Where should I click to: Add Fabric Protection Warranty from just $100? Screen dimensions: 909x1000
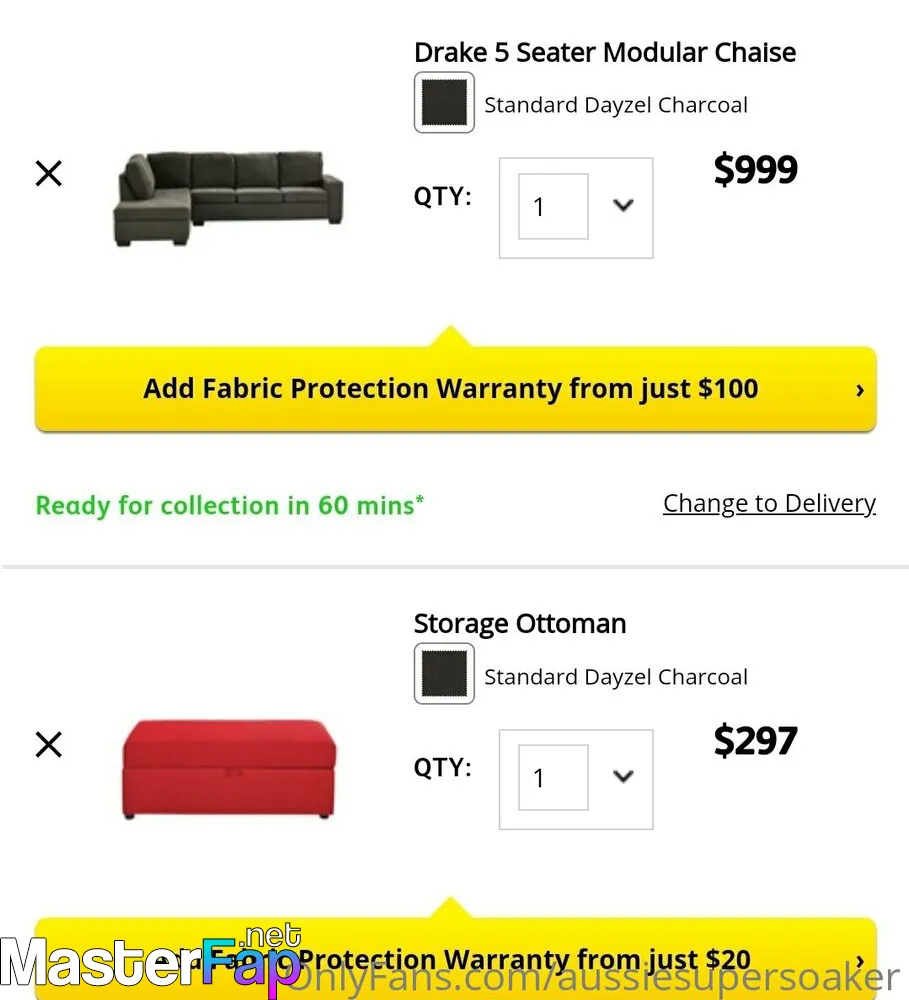(455, 389)
